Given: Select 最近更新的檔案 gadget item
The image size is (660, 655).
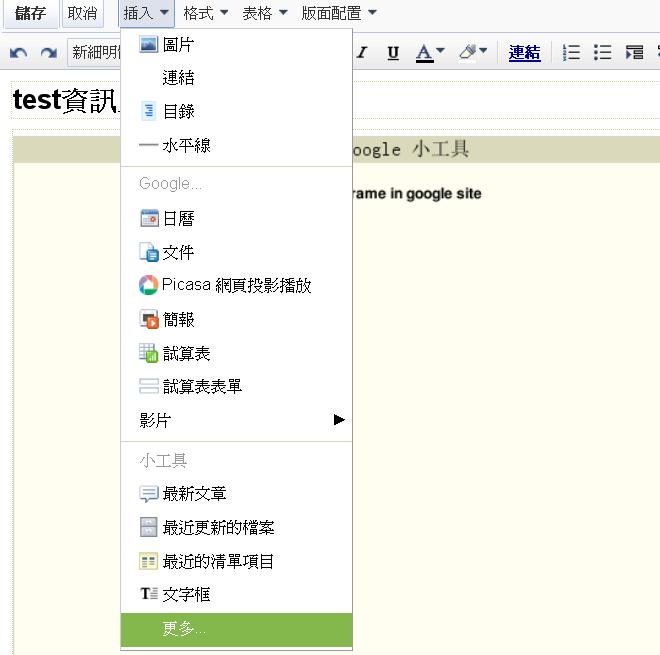Looking at the screenshot, I should point(236,527).
